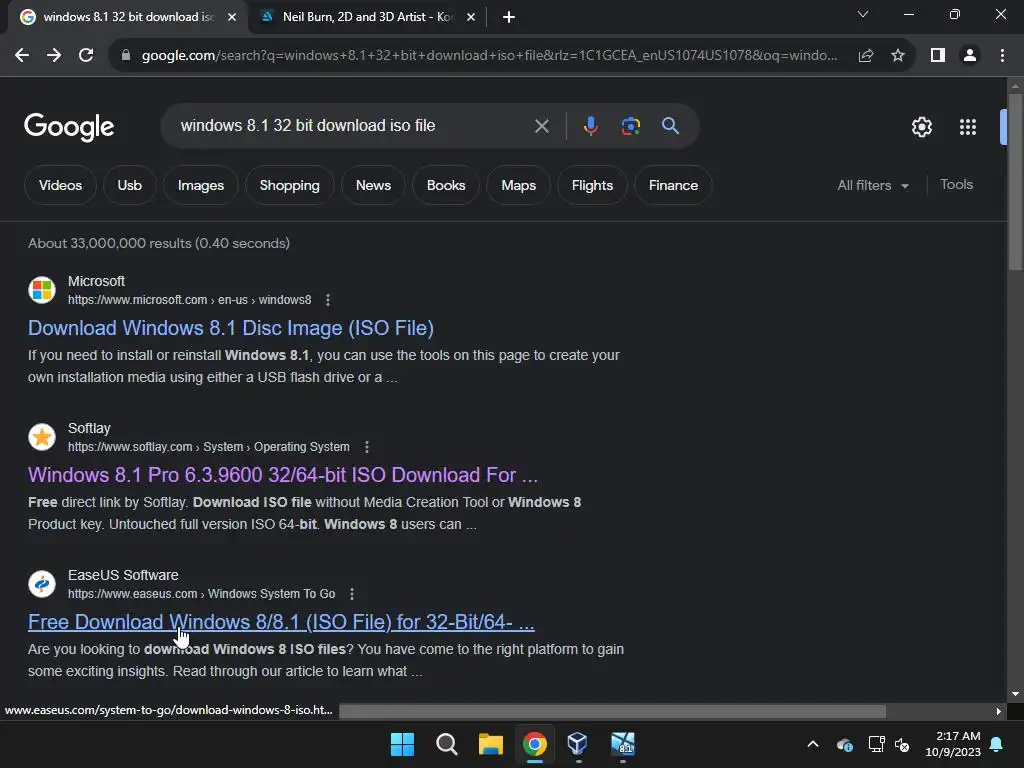Screen dimensions: 1024x768
Task: Open taskbar Search
Action: coord(447,744)
